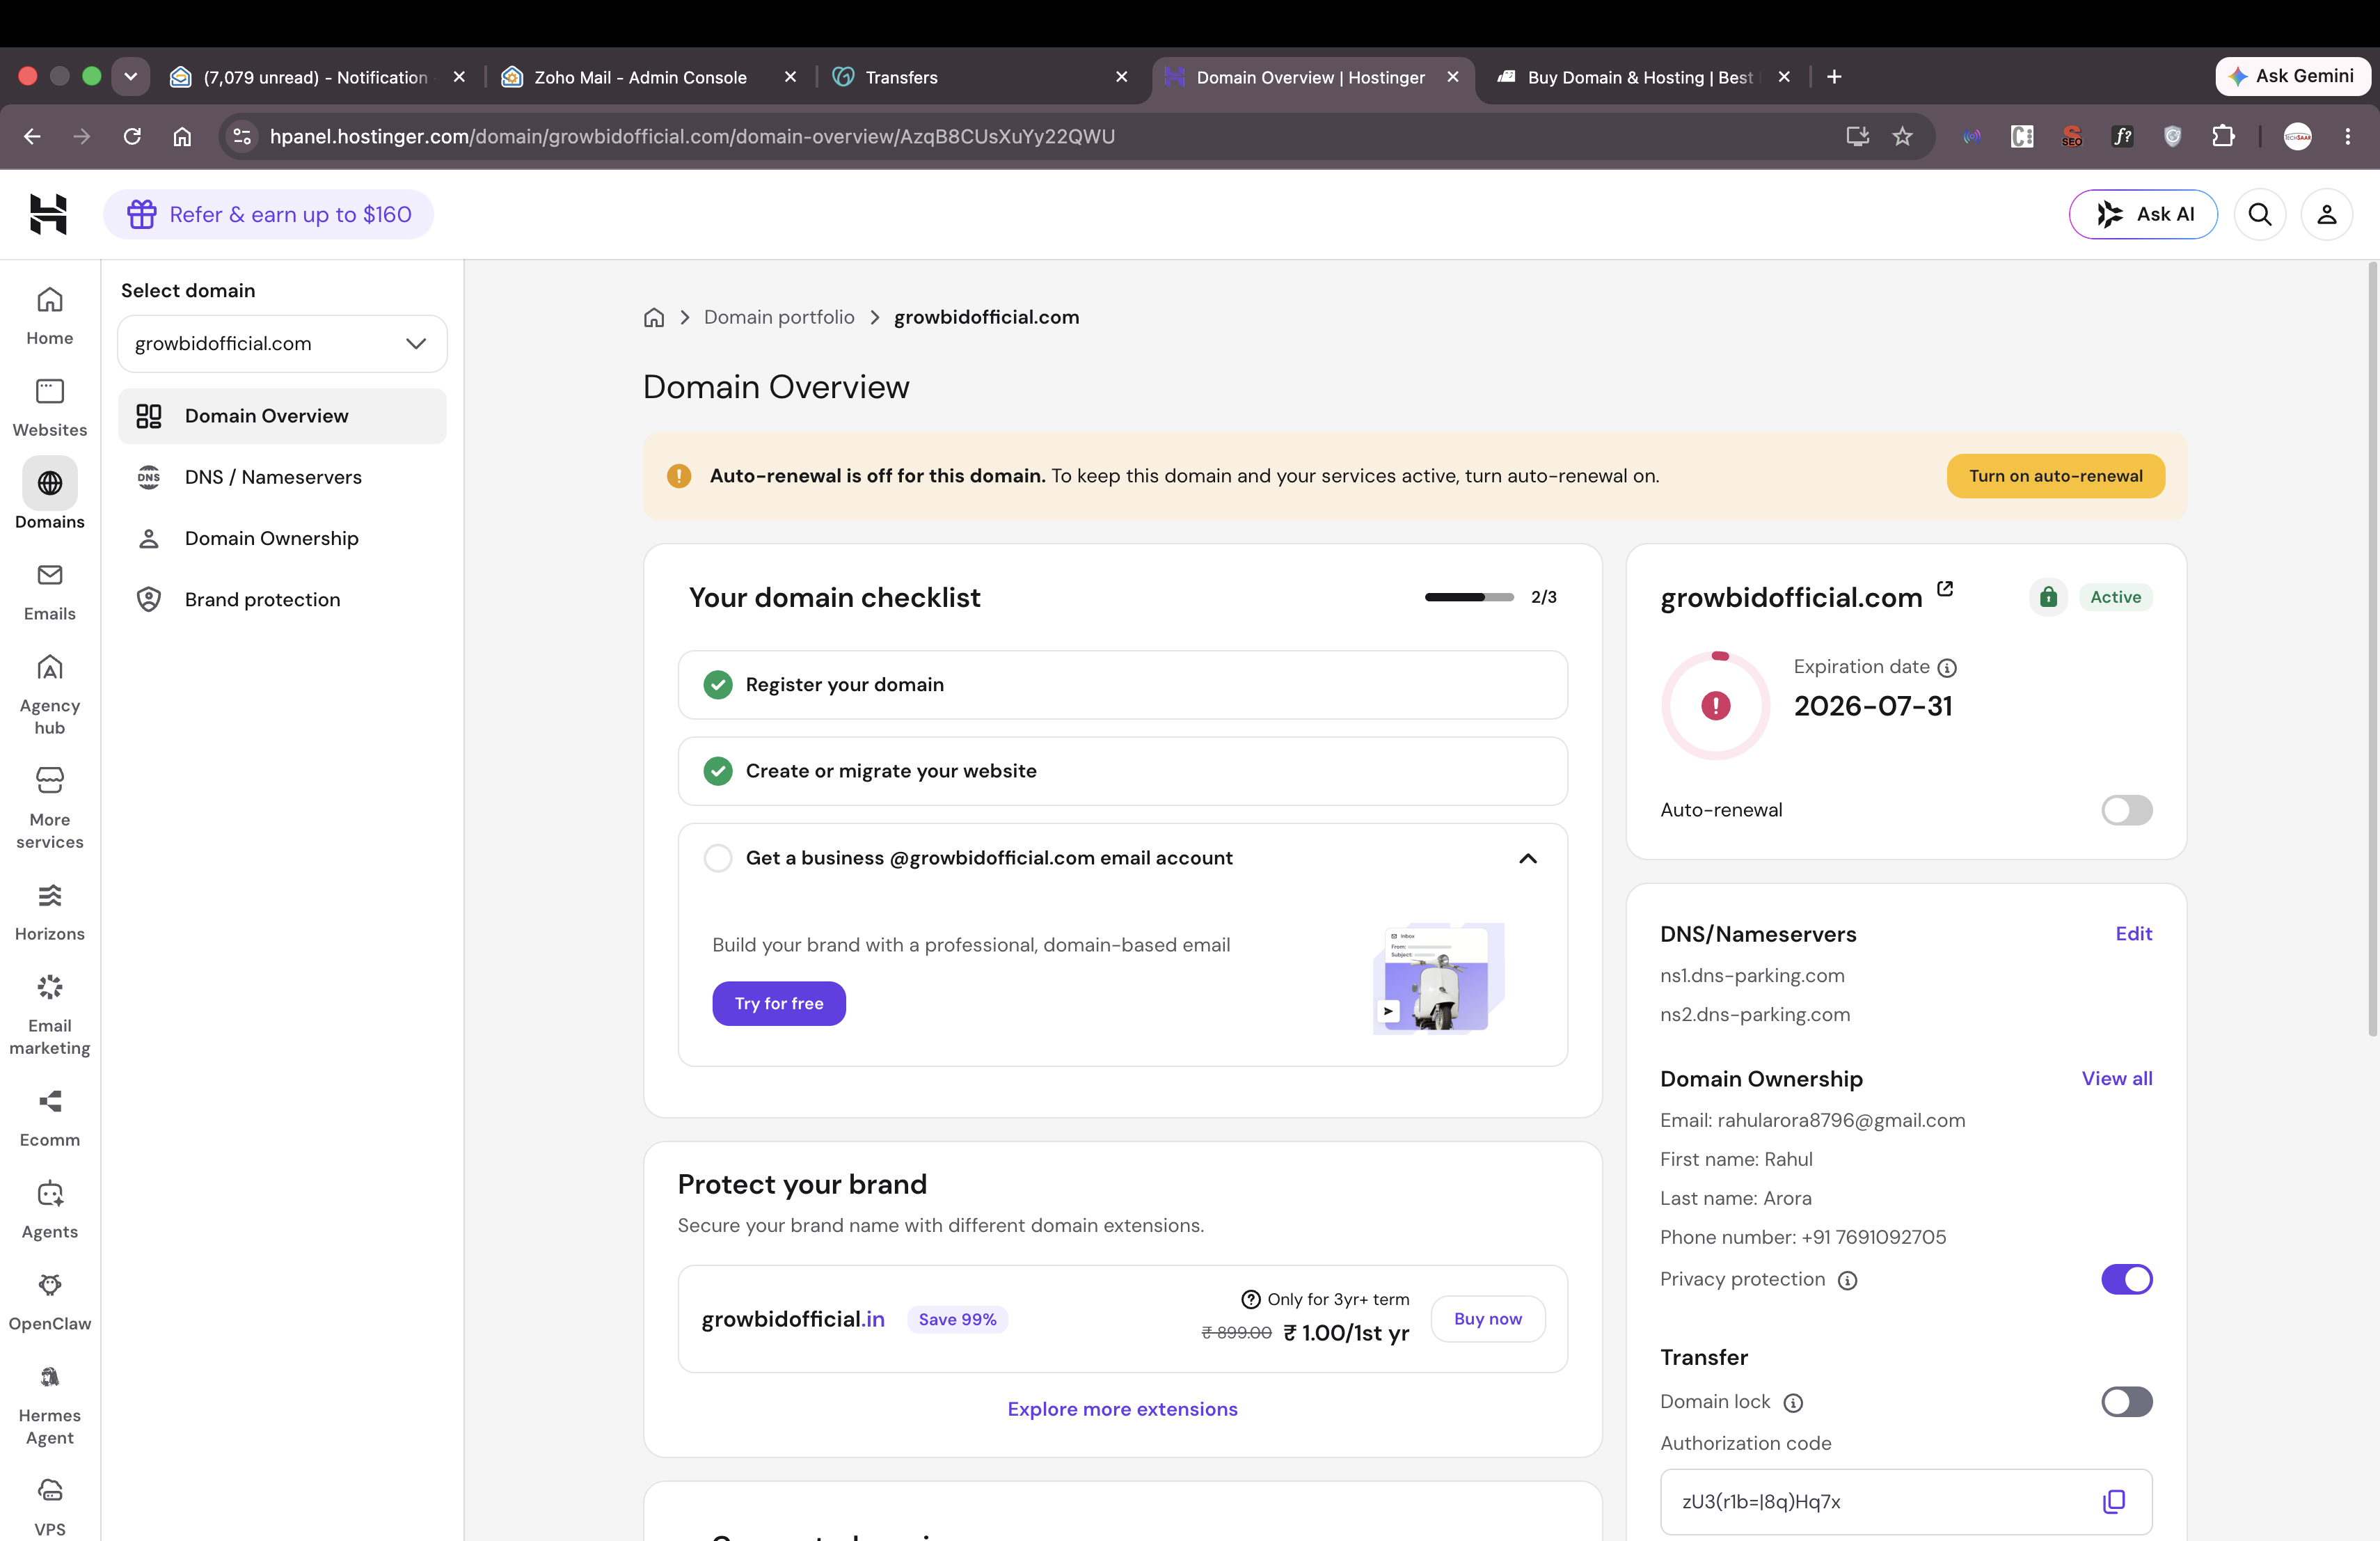This screenshot has height=1541, width=2380.
Task: Click the Create or migrate website checkmark
Action: point(717,771)
